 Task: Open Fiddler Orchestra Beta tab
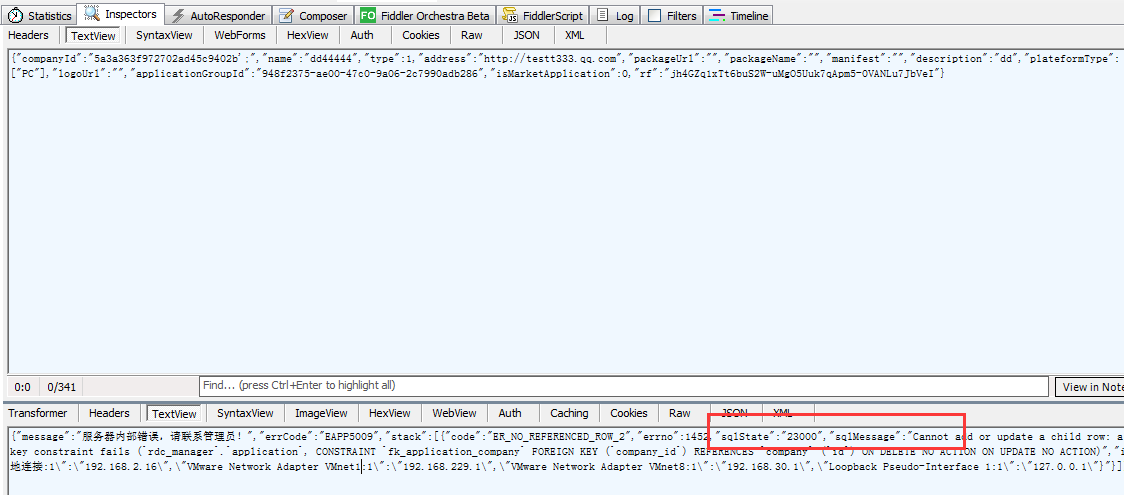coord(425,15)
